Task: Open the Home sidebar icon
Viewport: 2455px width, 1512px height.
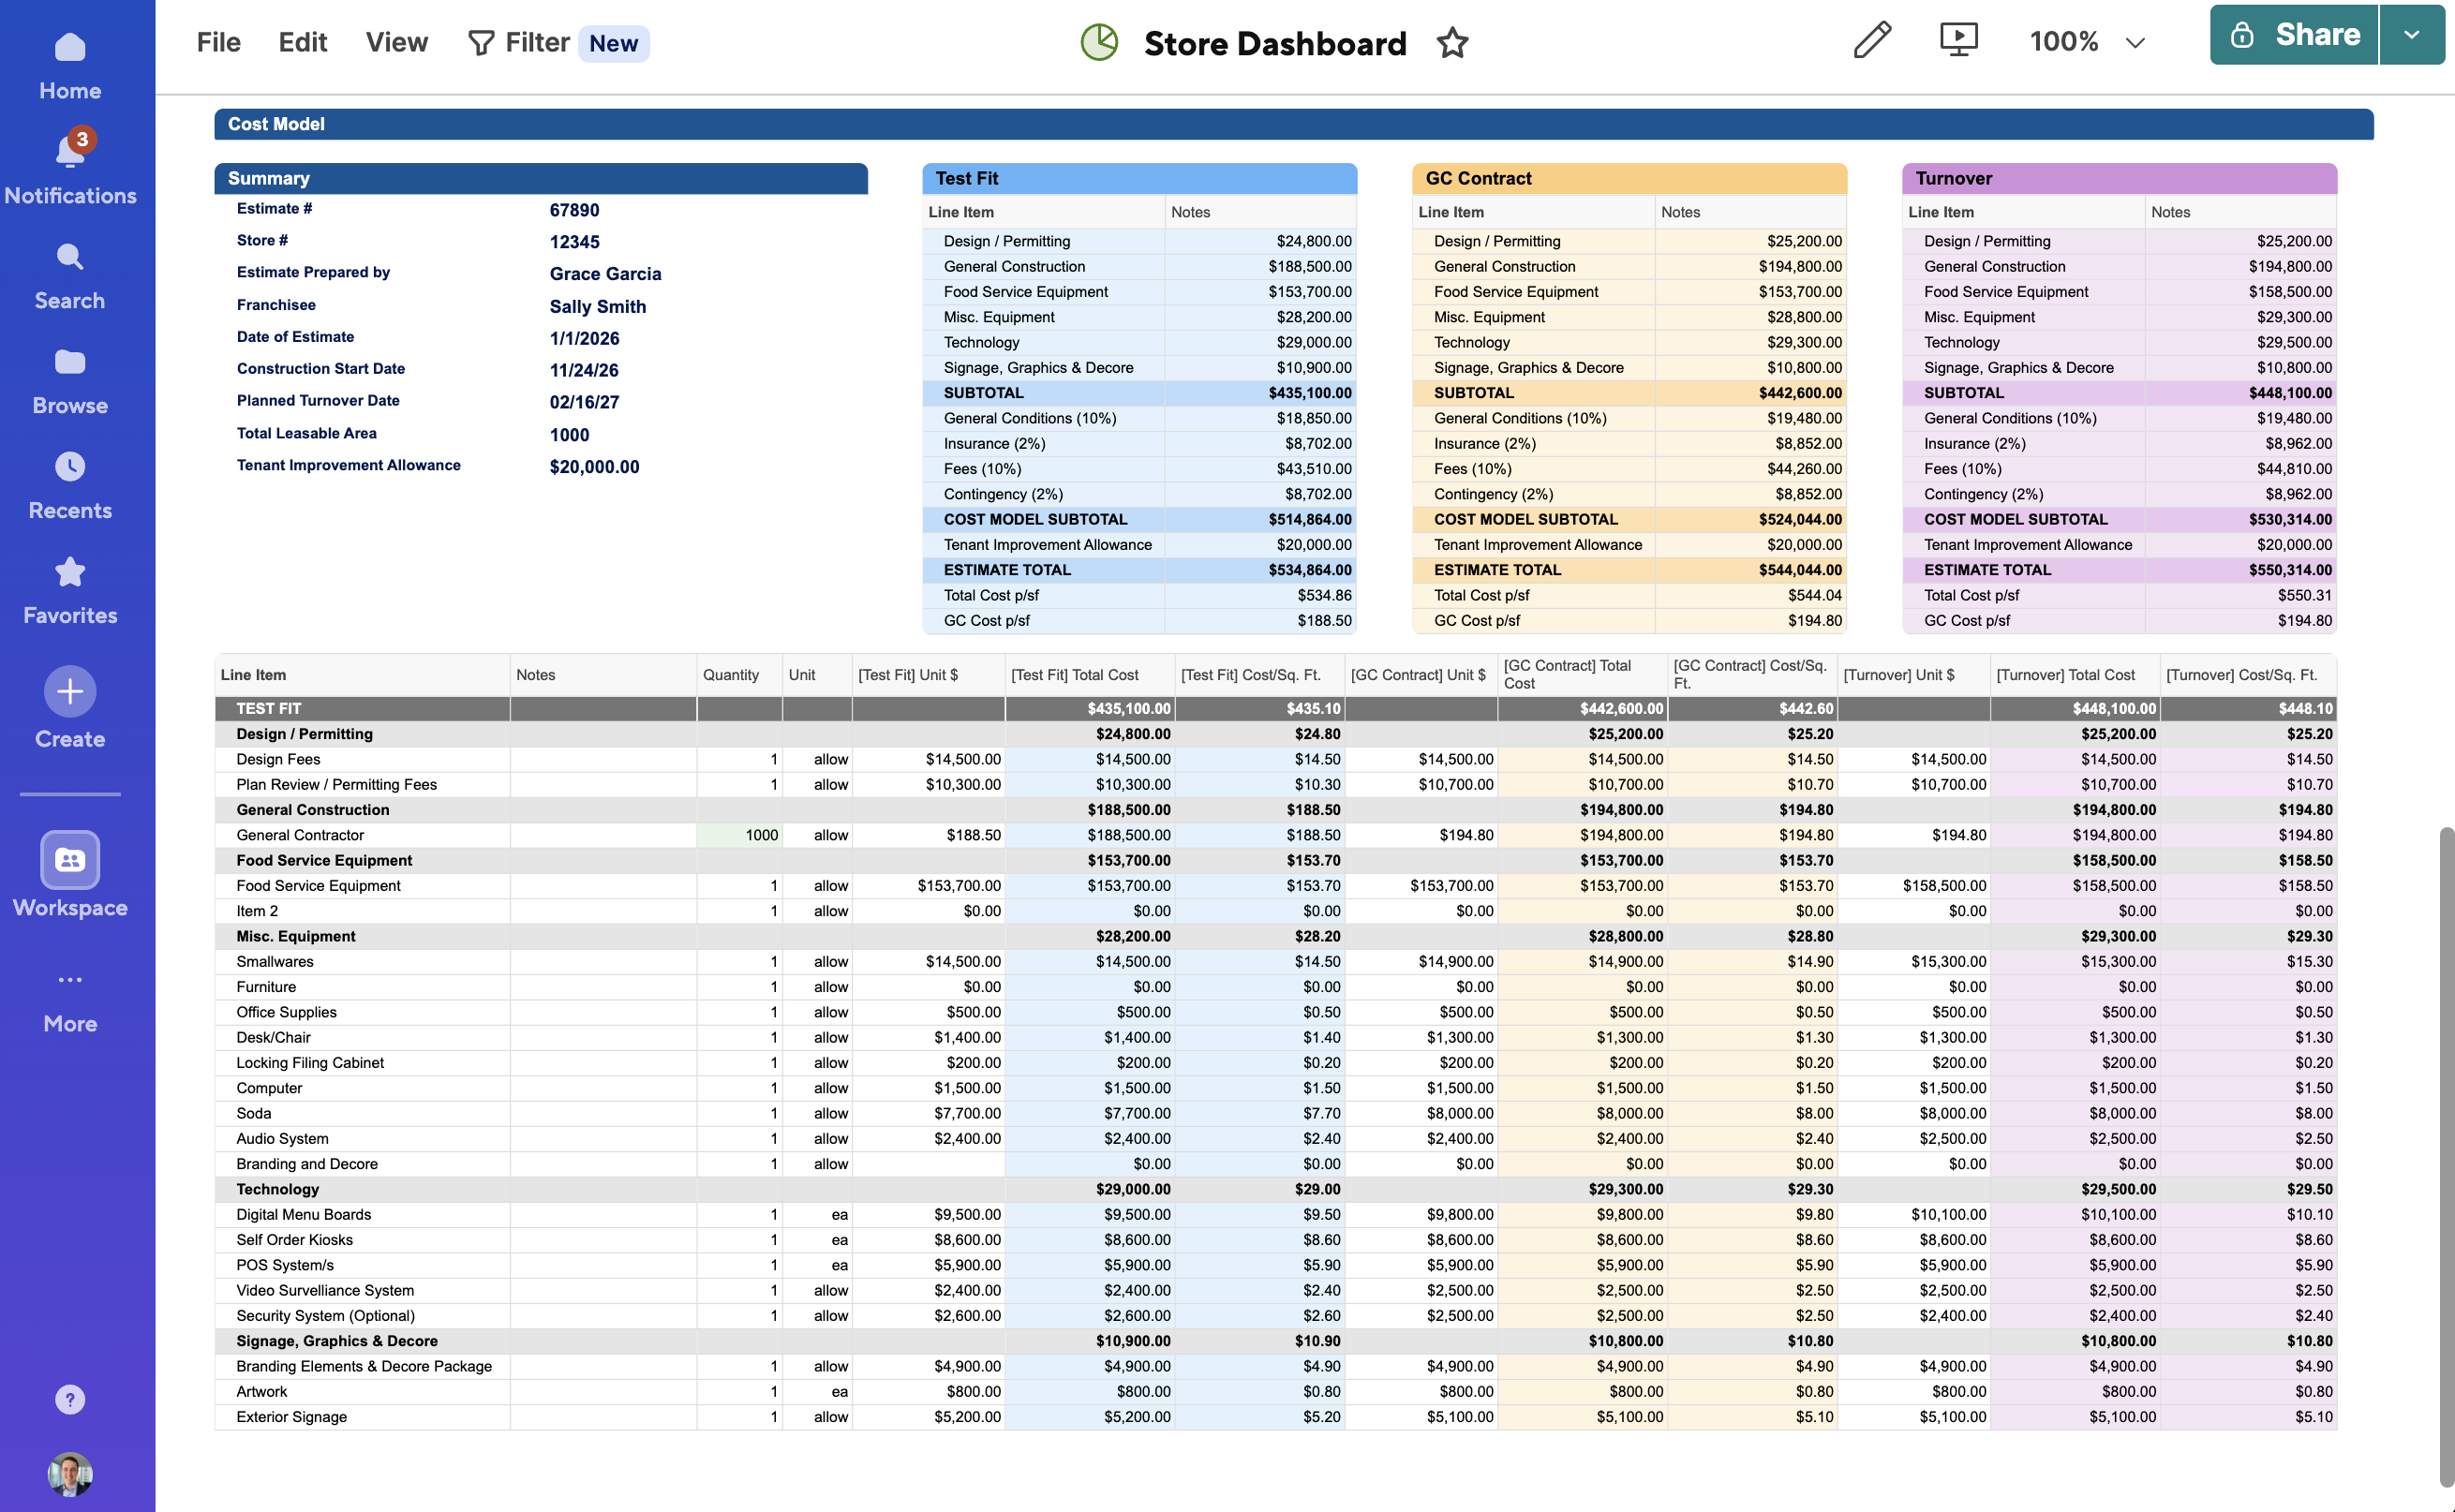Action: click(69, 48)
